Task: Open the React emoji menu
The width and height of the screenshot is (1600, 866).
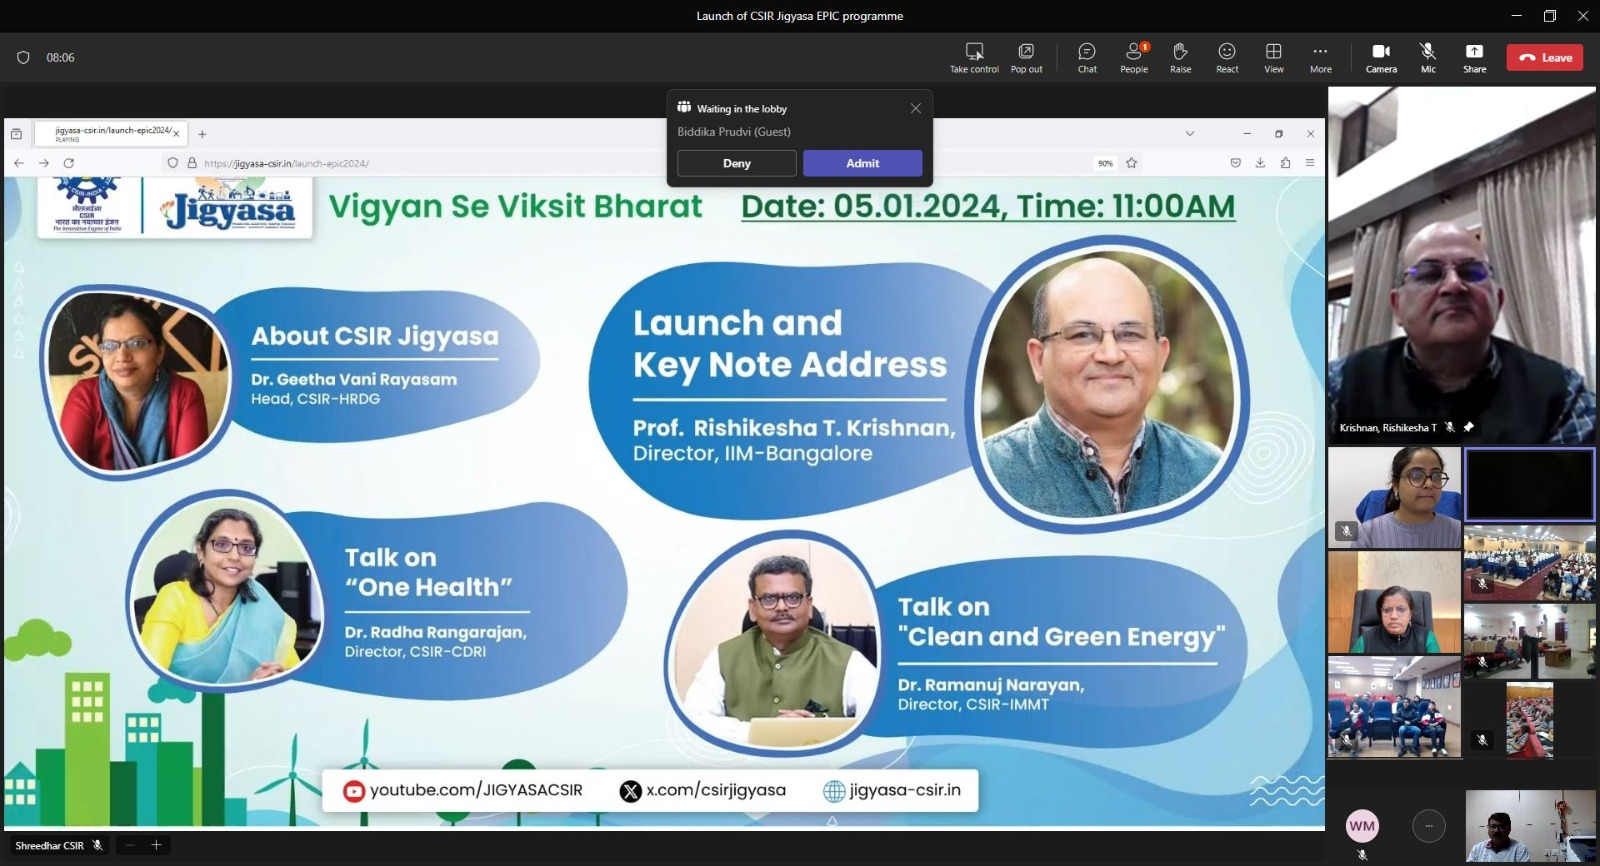Action: pos(1227,57)
